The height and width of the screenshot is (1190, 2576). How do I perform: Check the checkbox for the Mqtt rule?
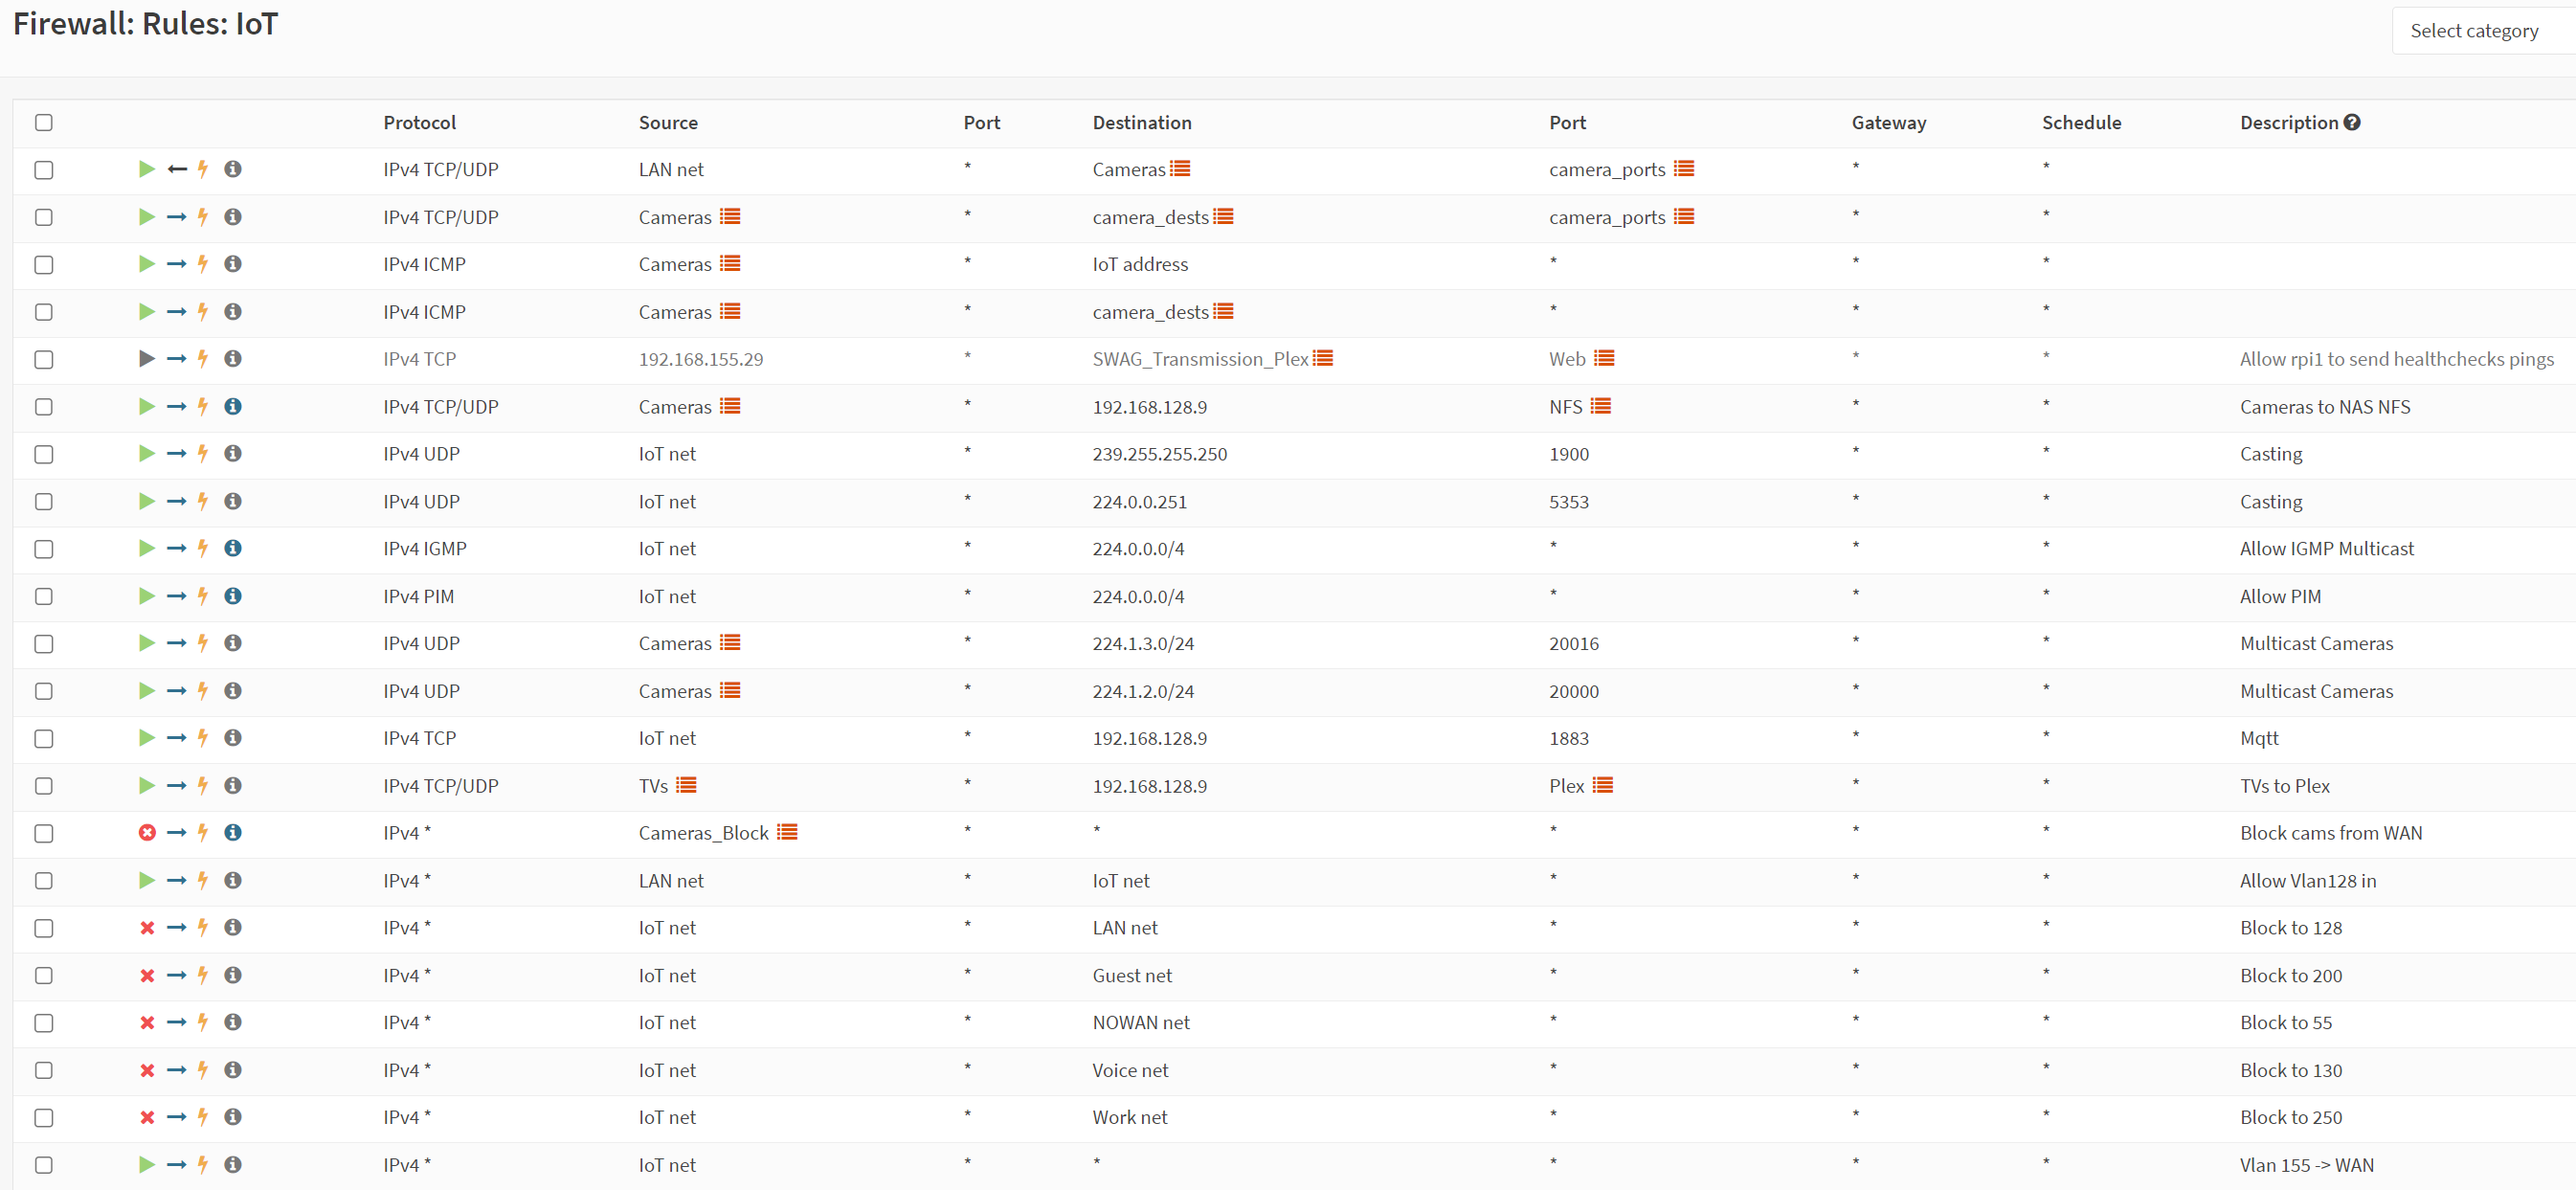click(x=44, y=739)
